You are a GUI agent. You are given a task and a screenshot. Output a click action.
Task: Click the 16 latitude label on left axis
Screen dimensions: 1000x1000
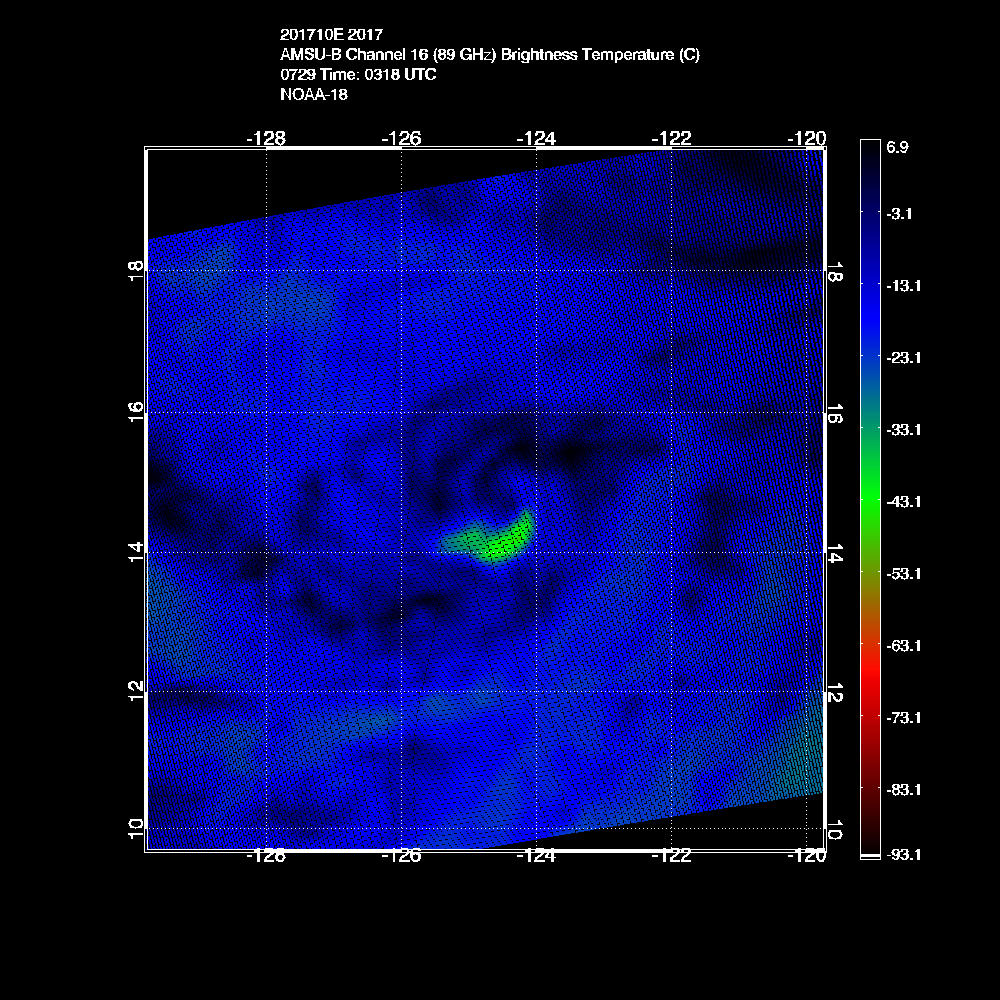[x=136, y=413]
